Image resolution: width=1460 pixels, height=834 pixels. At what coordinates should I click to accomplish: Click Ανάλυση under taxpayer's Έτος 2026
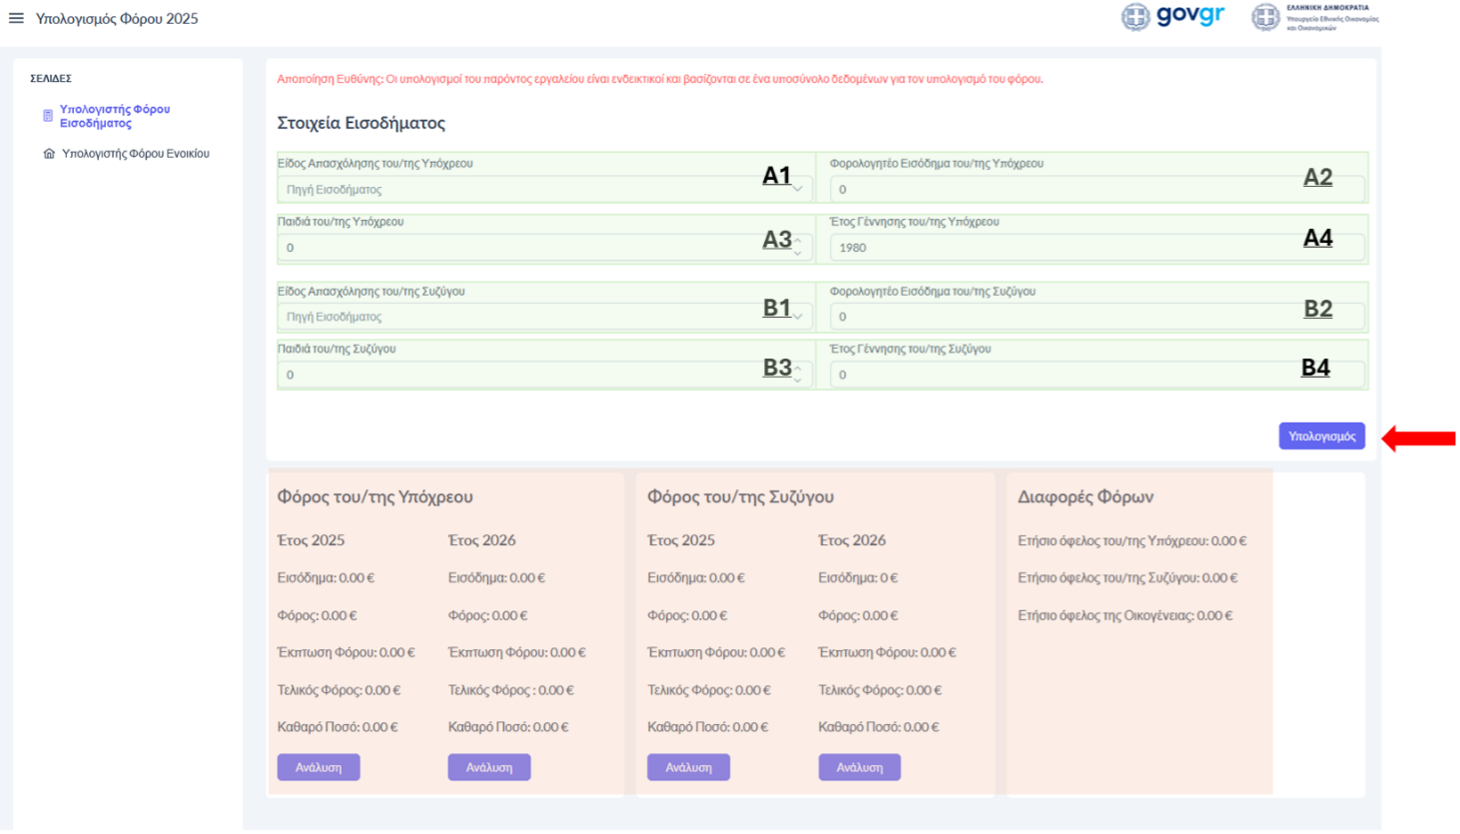(489, 767)
